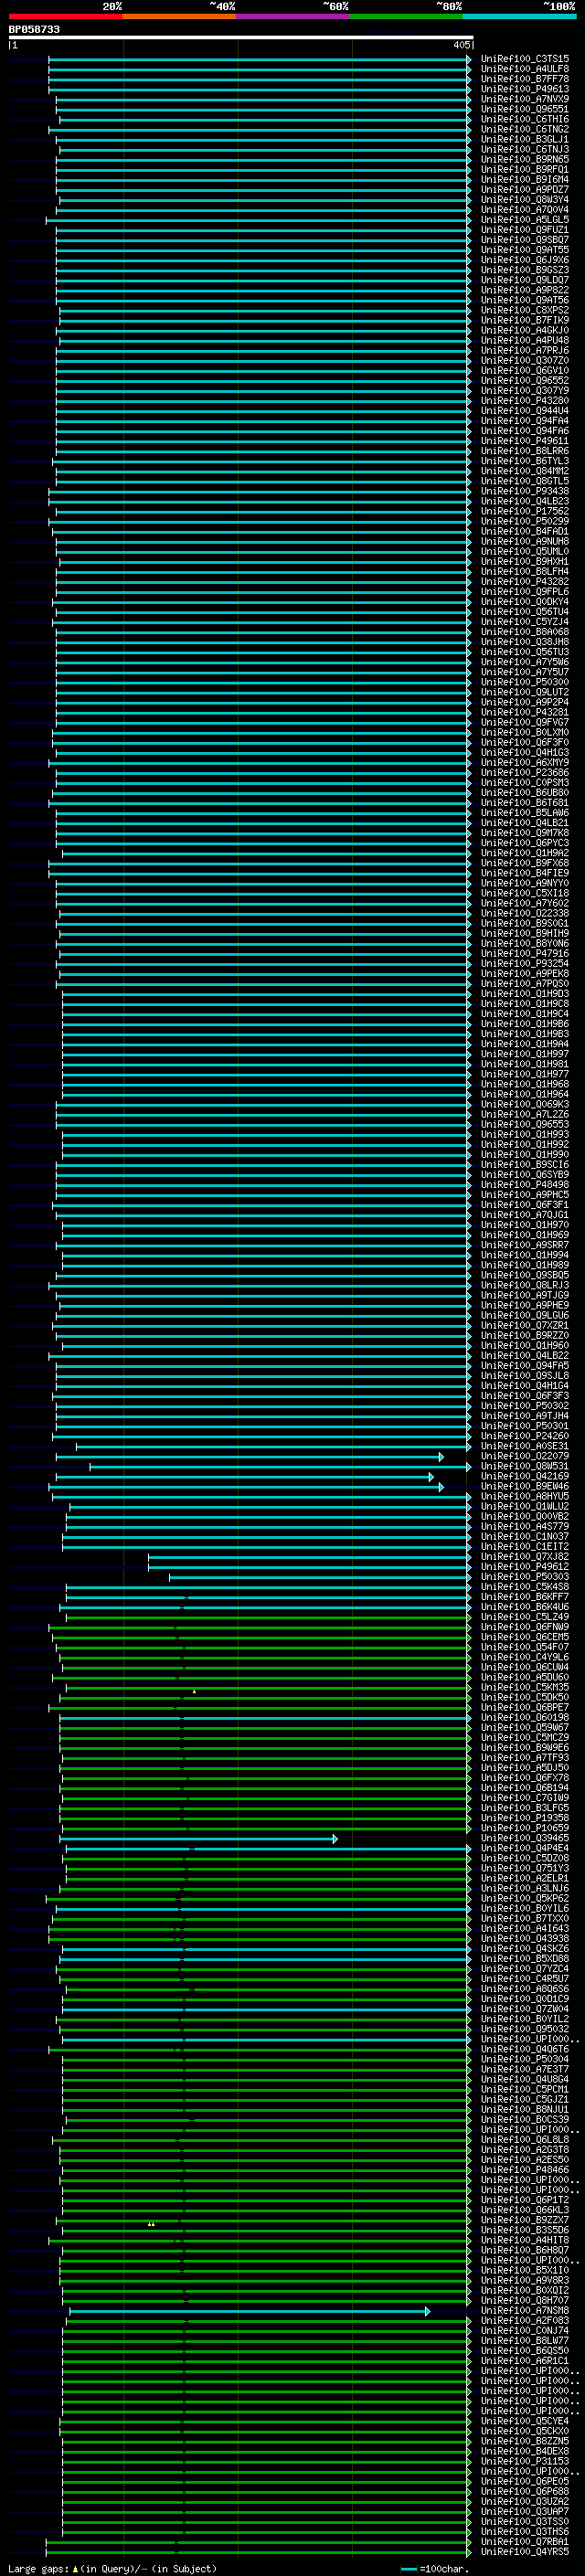Select the UniRef100_Q00VB2 label

click(524, 1516)
